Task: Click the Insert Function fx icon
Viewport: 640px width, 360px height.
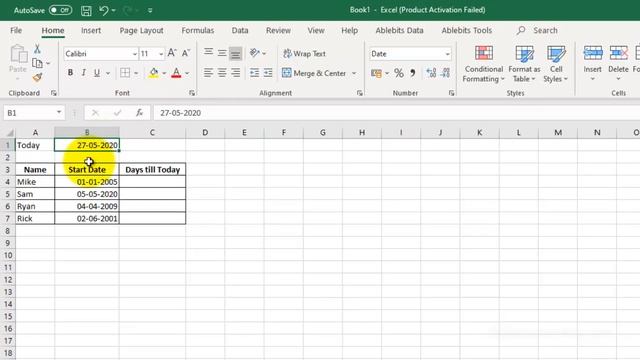Action: pyautogui.click(x=139, y=113)
